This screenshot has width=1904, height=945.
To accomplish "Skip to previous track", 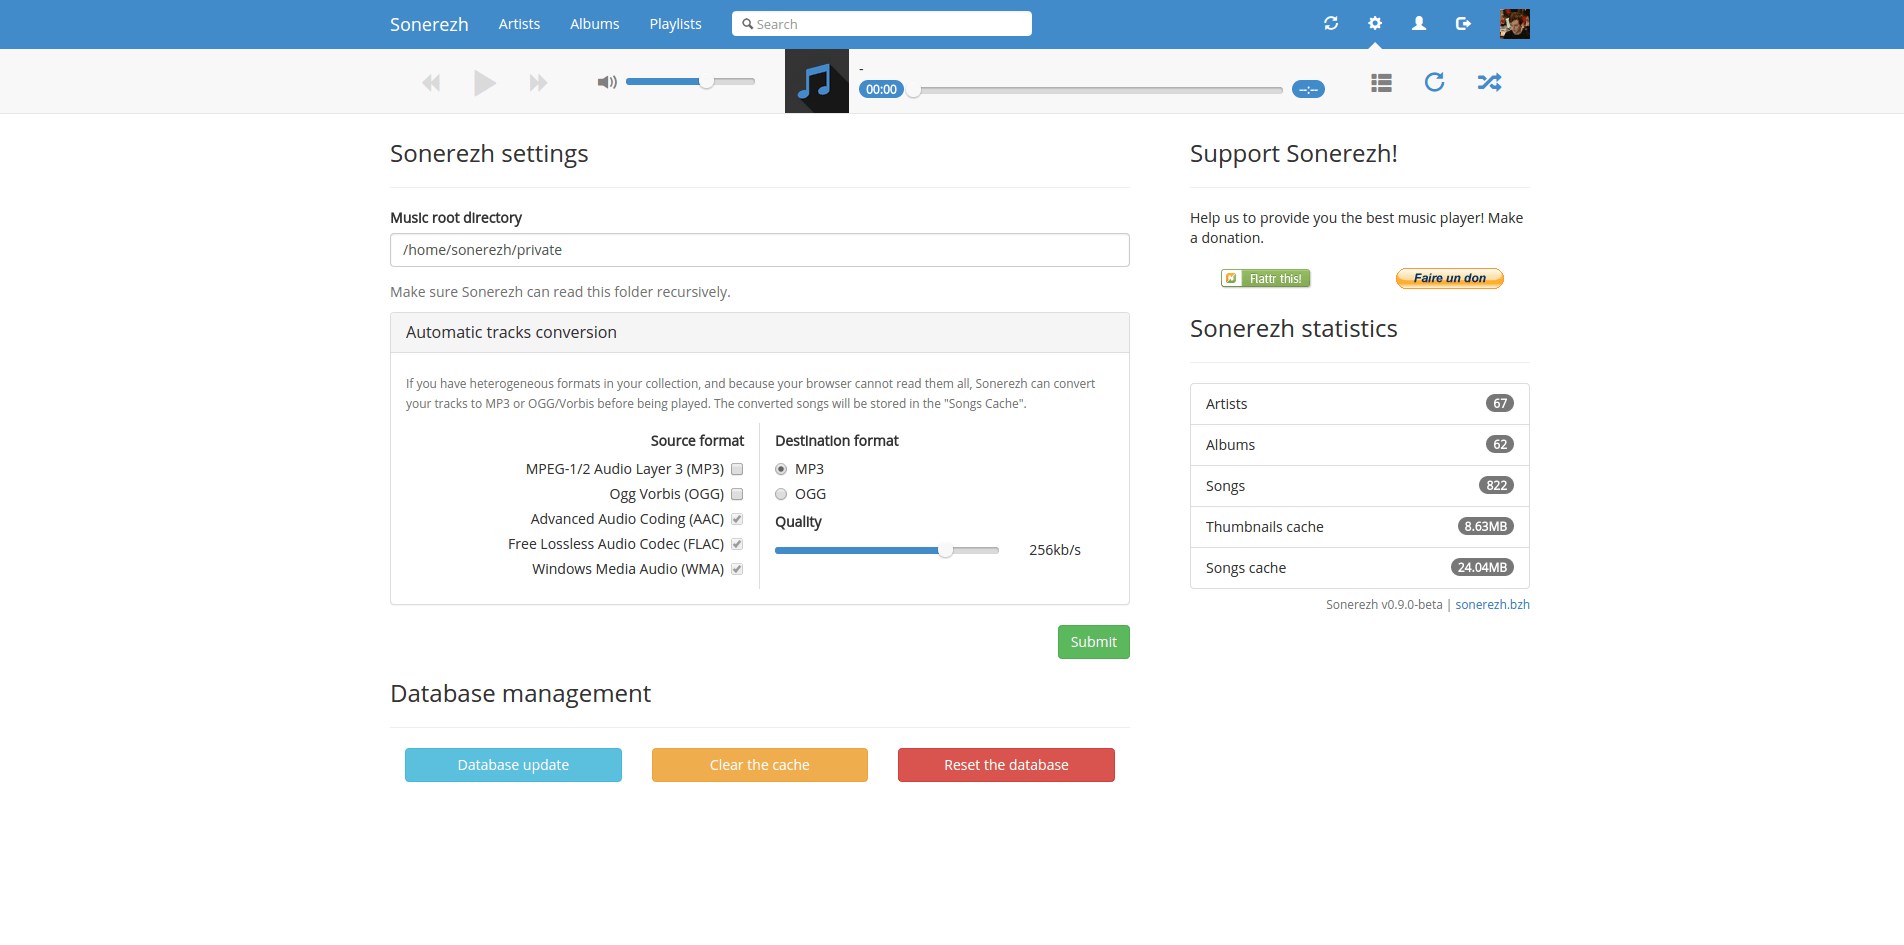I will [431, 82].
